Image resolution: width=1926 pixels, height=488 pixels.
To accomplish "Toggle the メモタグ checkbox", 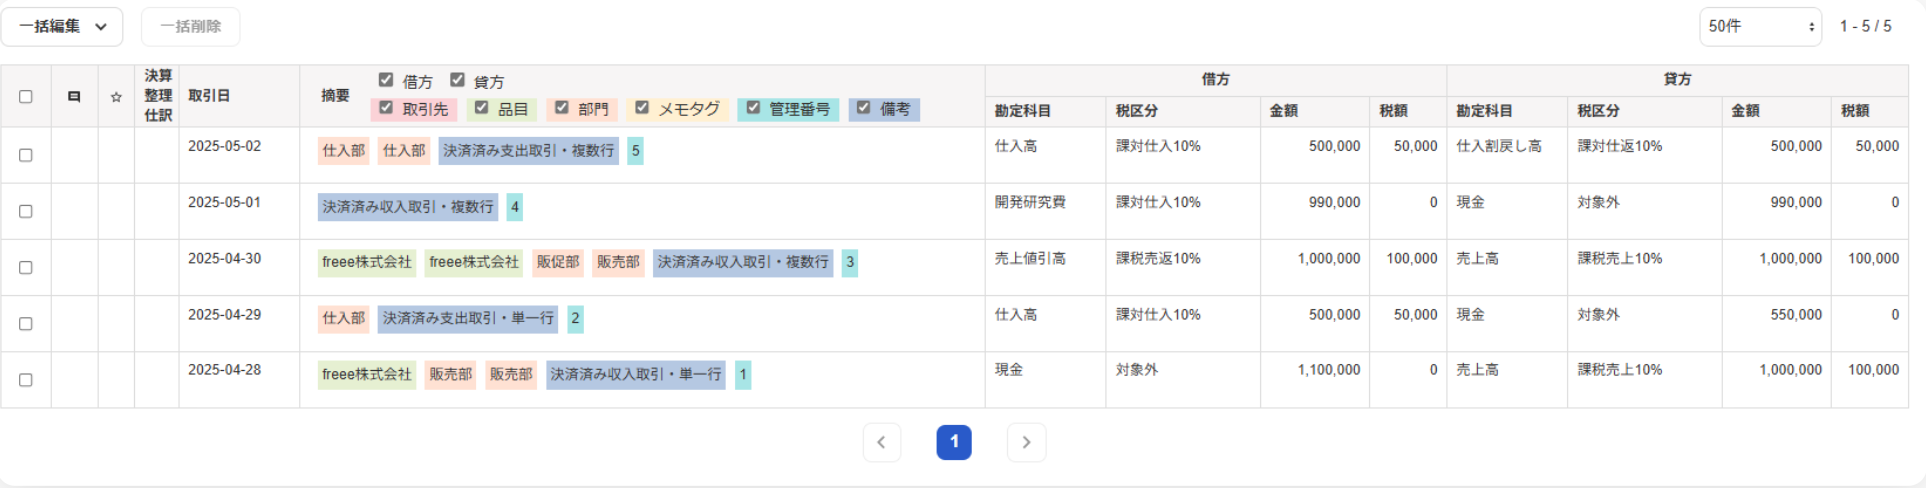I will (x=642, y=108).
